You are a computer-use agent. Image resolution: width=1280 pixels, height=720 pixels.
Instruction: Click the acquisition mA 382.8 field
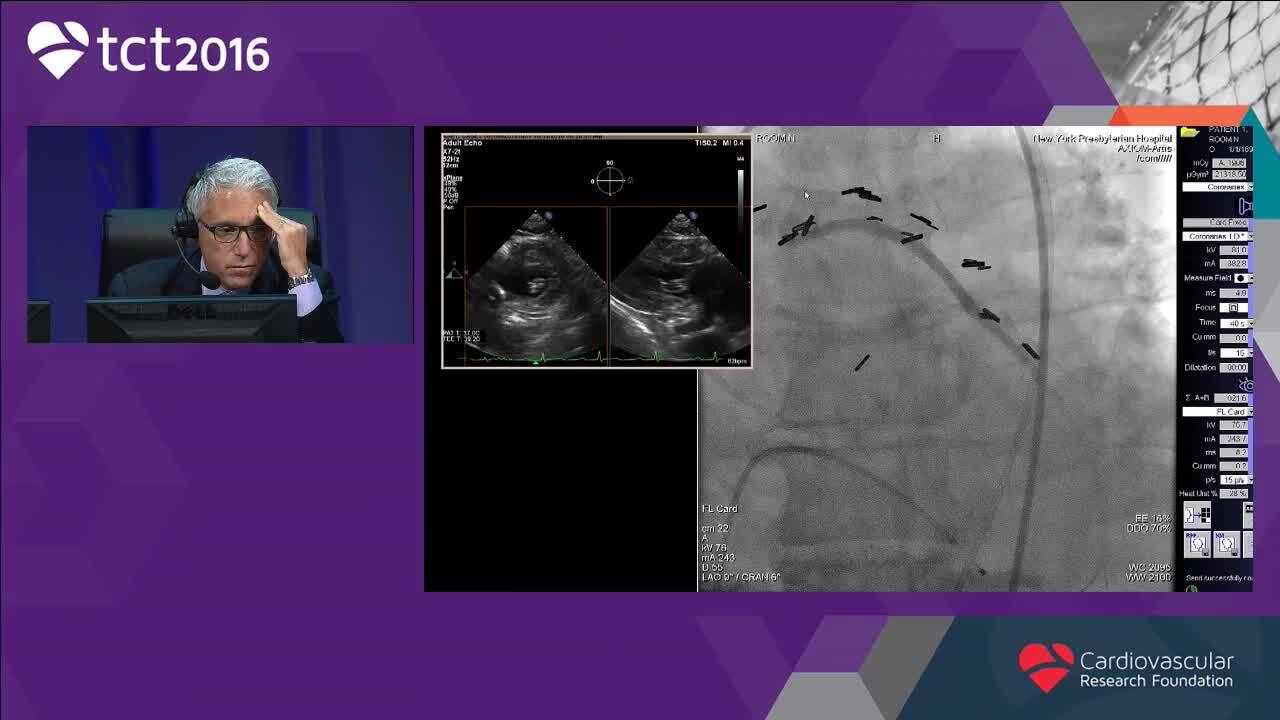click(x=1233, y=264)
